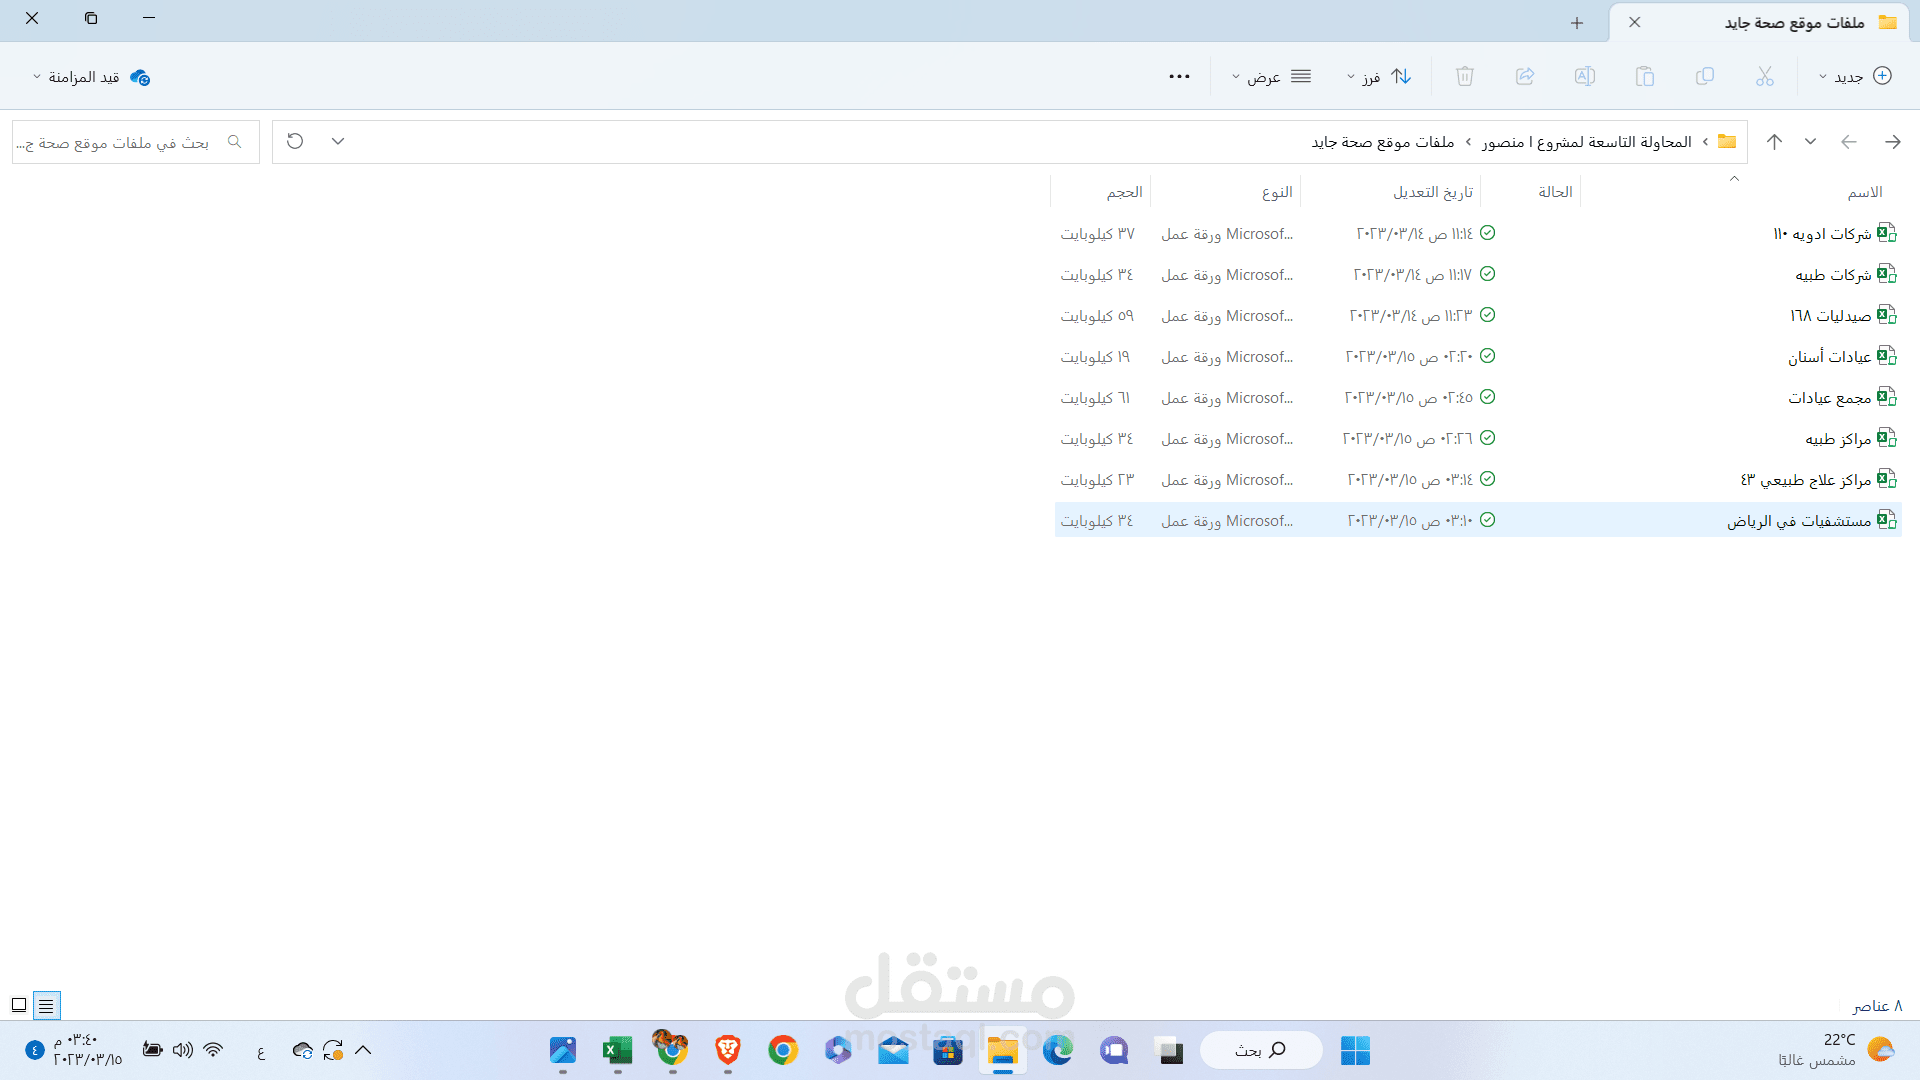The height and width of the screenshot is (1080, 1920).
Task: Click the Cut scissors icon in toolbar
Action: click(1764, 76)
